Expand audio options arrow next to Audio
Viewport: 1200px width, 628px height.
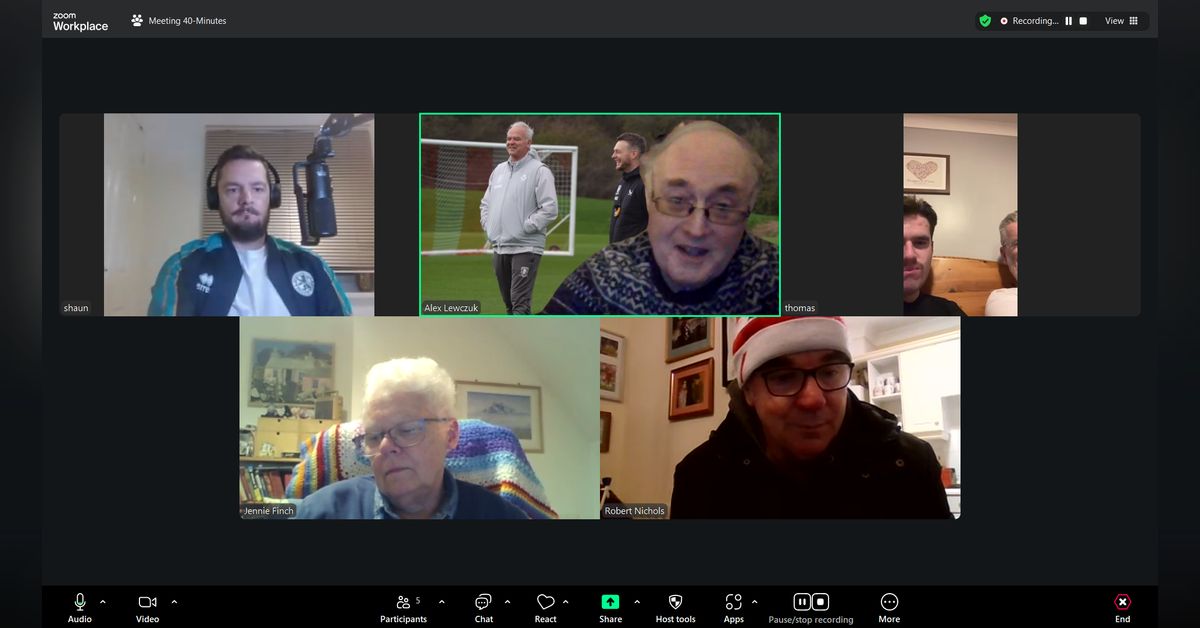103,602
